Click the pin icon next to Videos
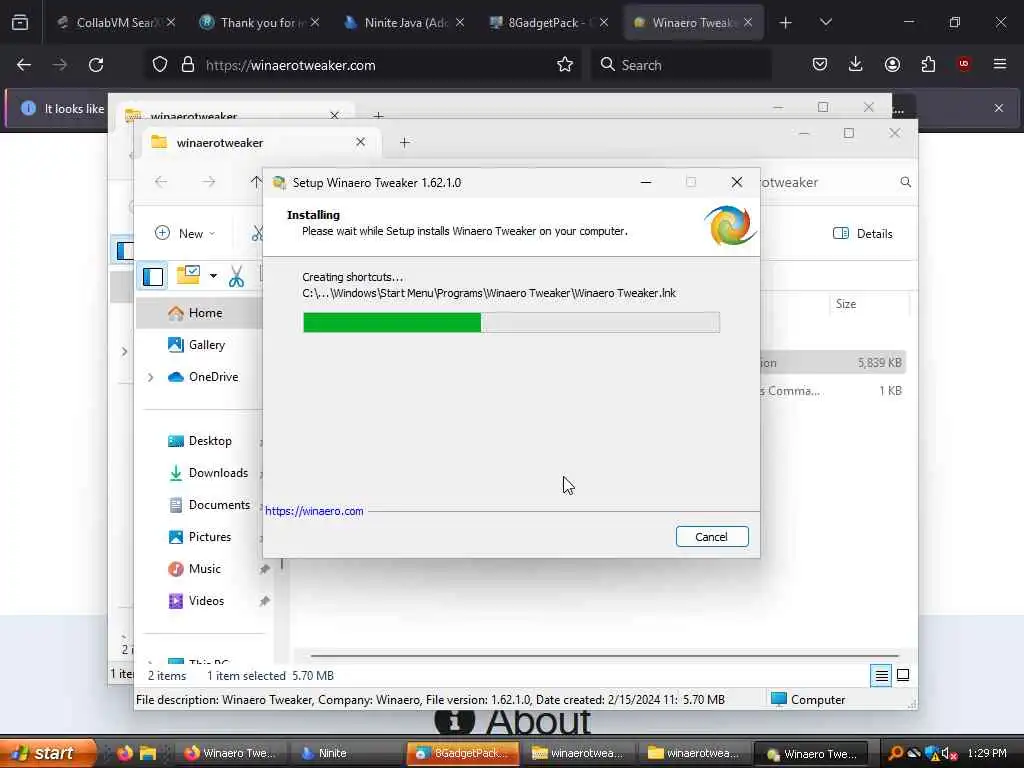1024x768 pixels. (x=264, y=601)
